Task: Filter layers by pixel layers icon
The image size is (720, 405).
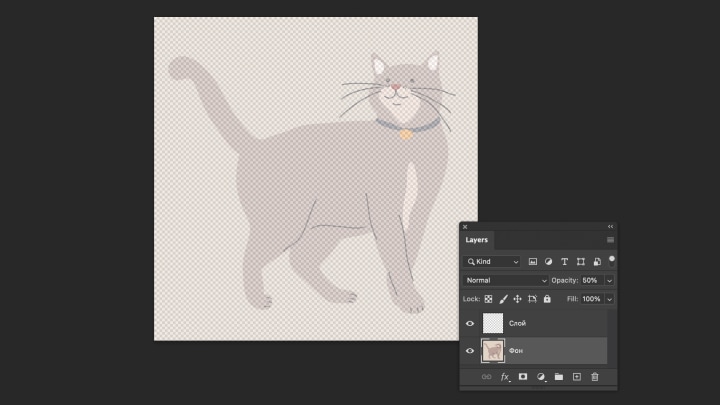Action: [x=533, y=262]
